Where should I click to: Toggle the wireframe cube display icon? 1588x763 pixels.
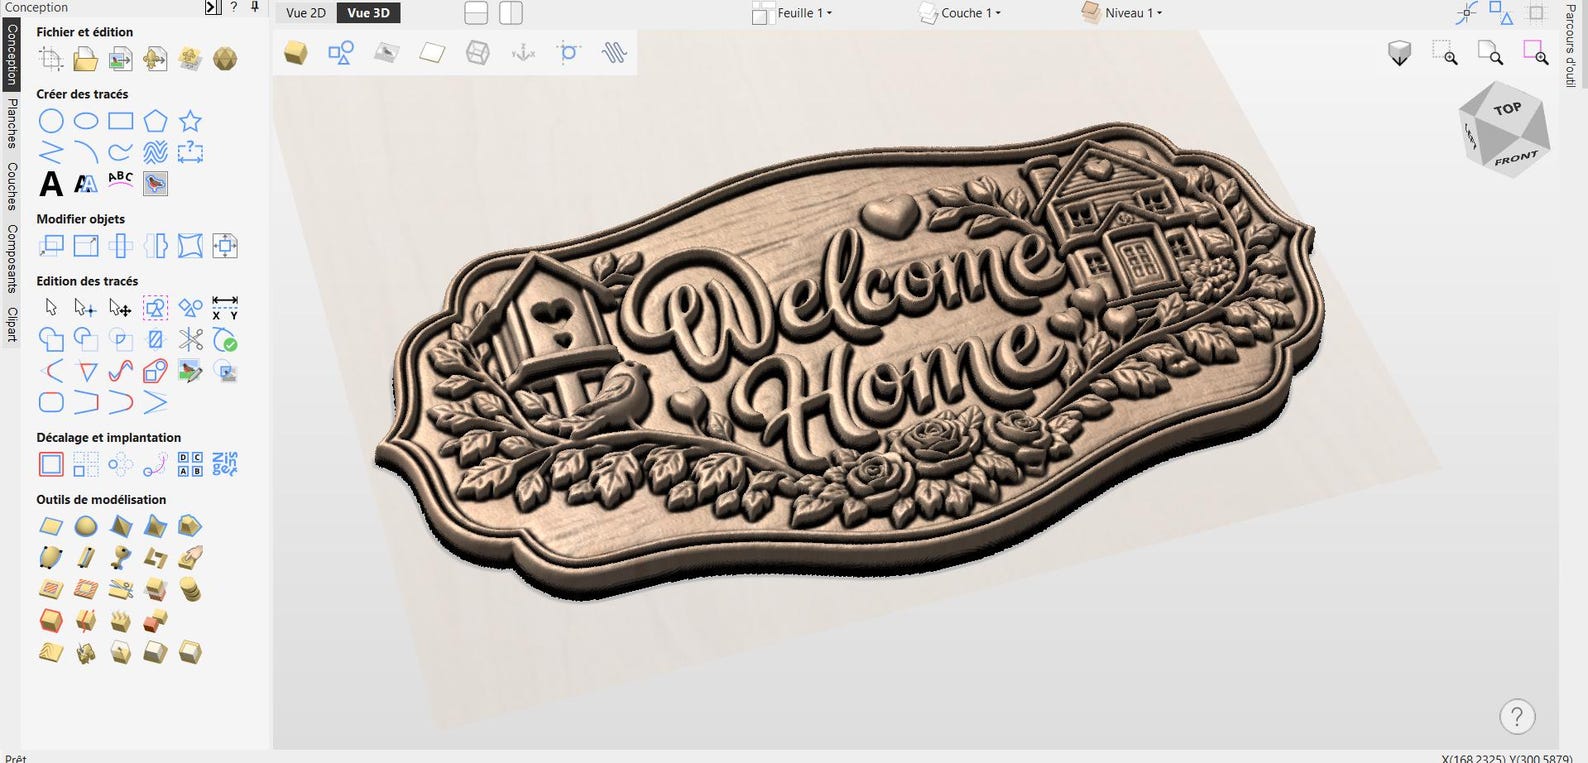pos(478,52)
